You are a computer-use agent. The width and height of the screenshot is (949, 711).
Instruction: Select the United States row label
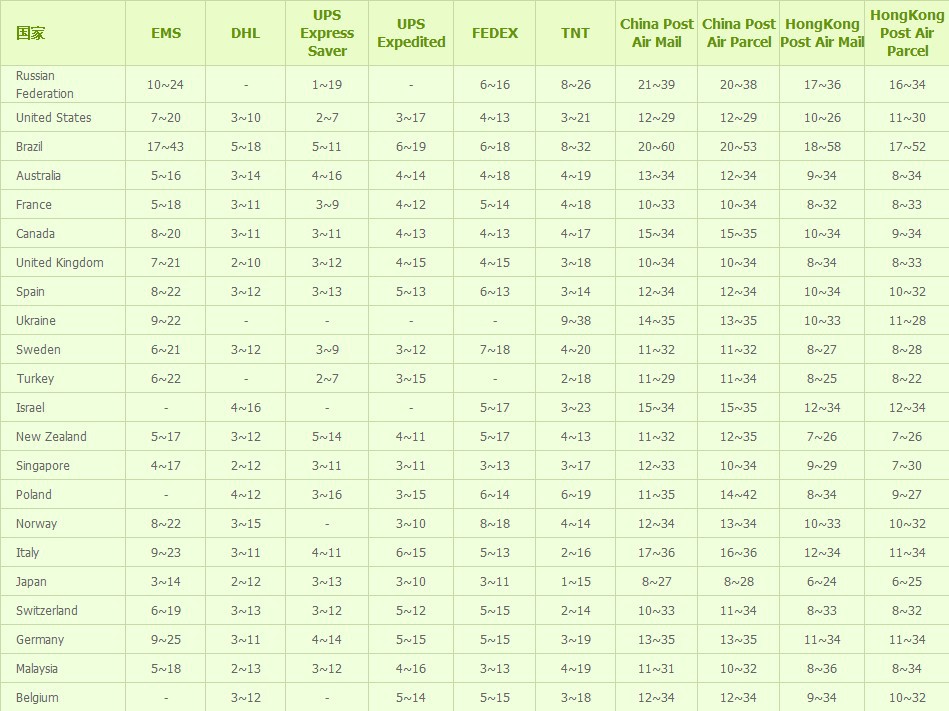coord(53,117)
